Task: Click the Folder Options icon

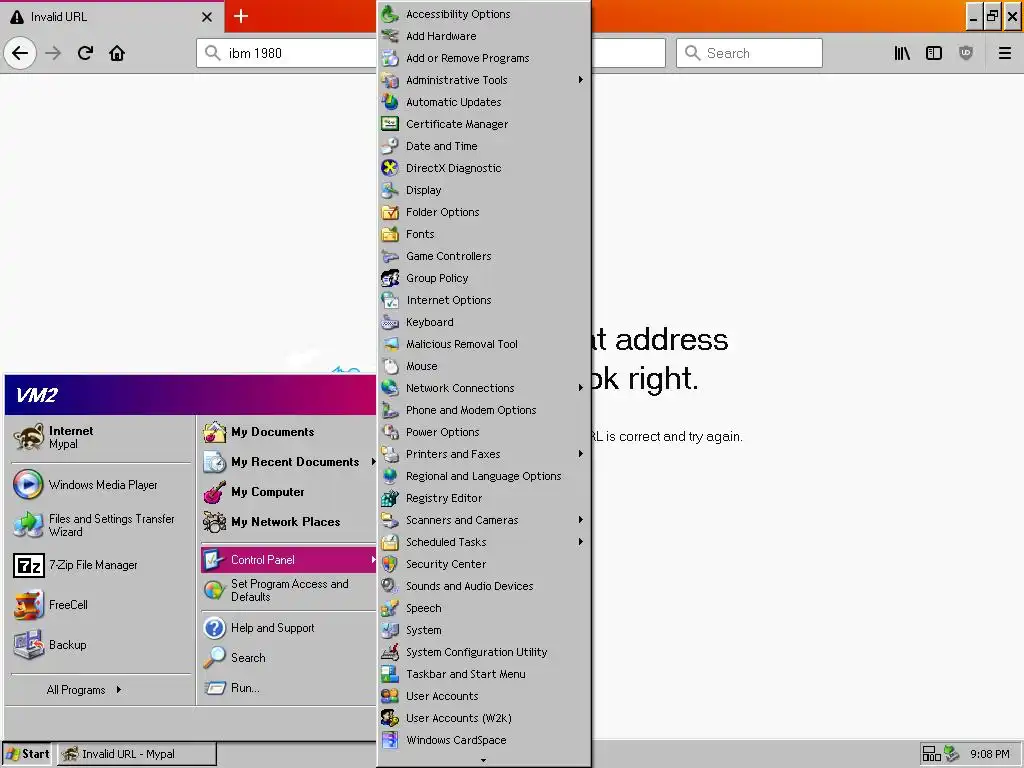Action: [390, 212]
